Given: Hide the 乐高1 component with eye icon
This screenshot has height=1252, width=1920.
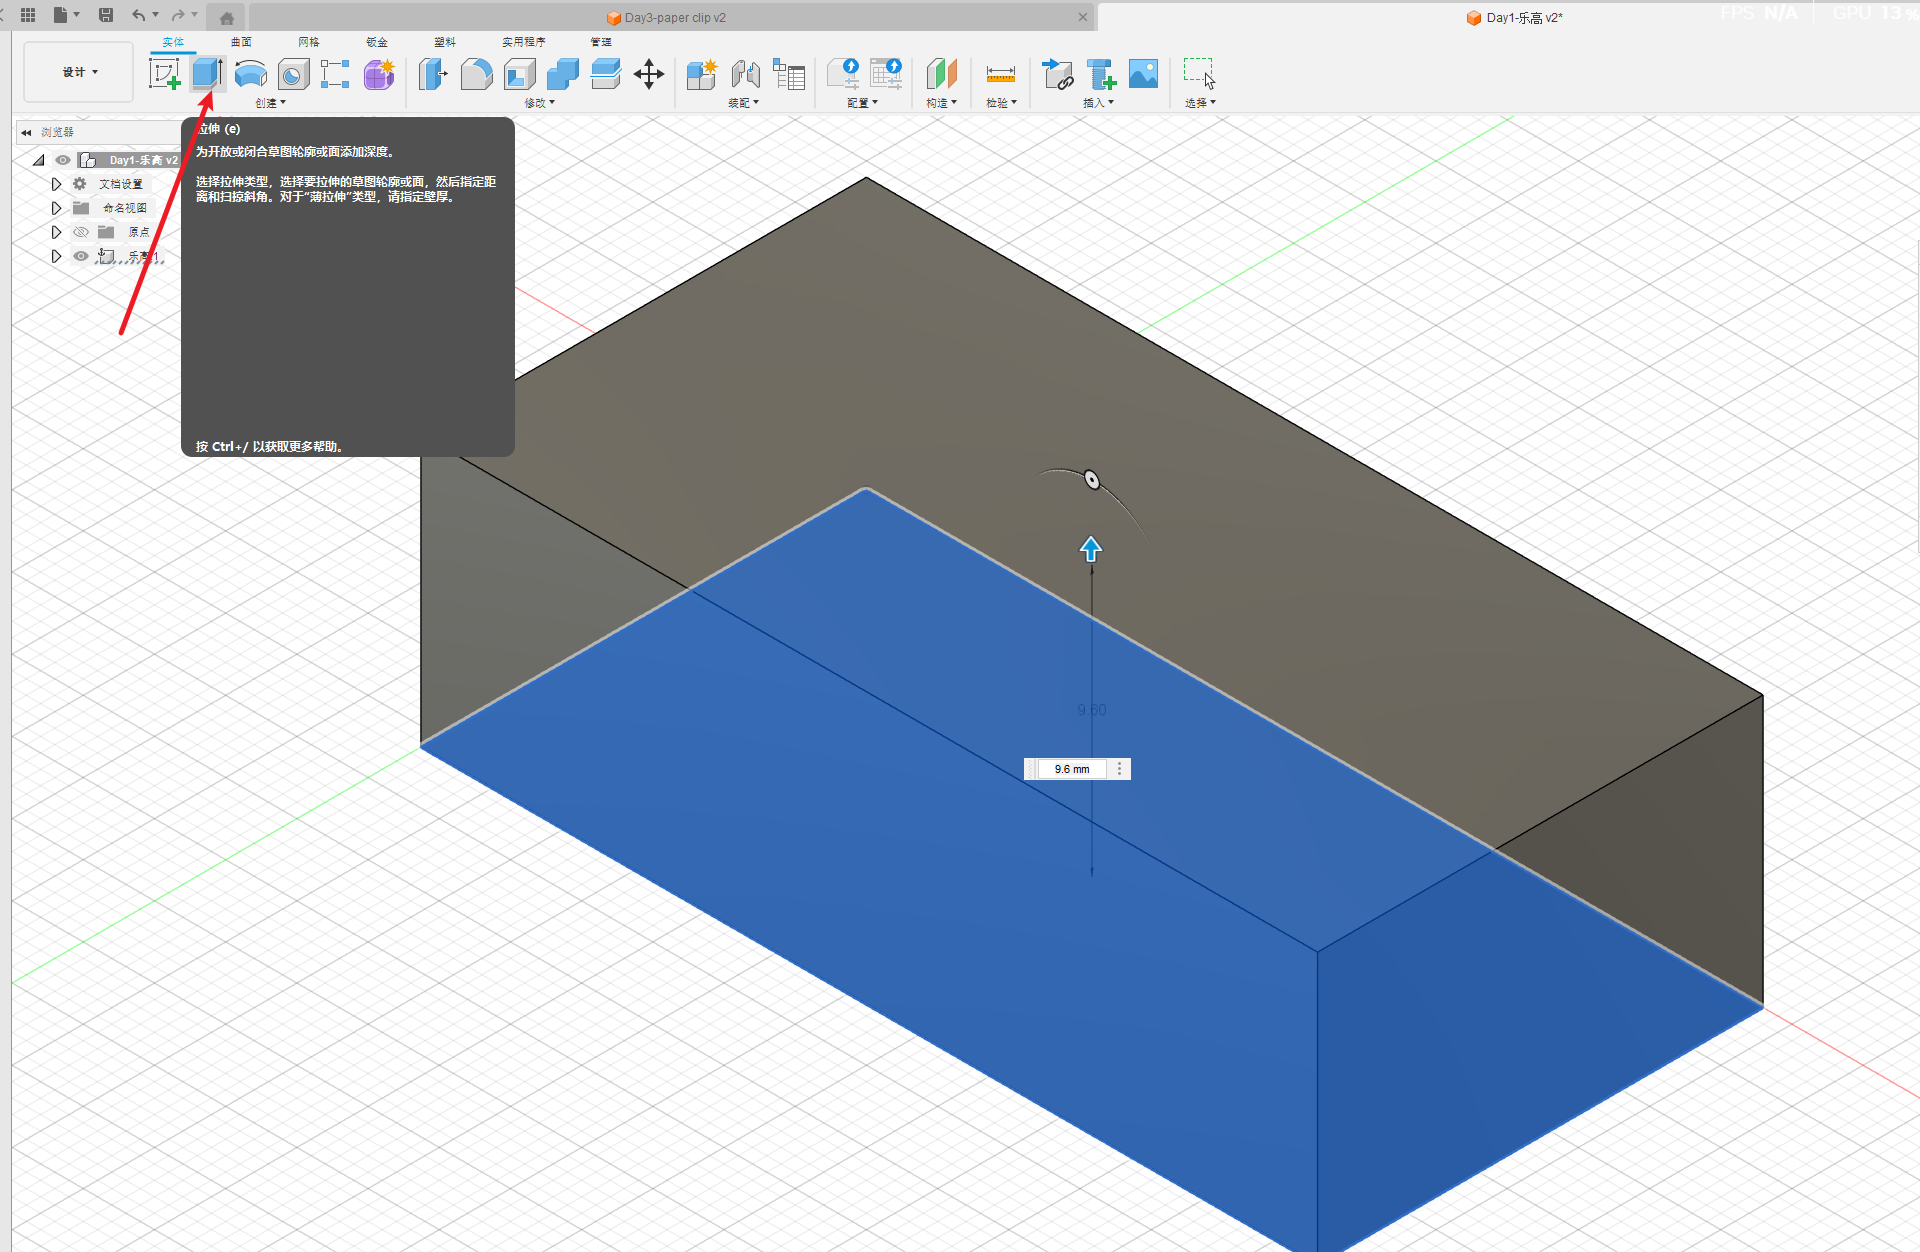Looking at the screenshot, I should point(81,256).
